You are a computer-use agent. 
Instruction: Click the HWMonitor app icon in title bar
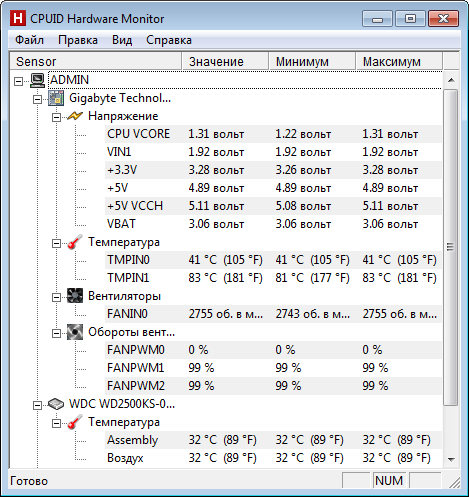[x=18, y=19]
